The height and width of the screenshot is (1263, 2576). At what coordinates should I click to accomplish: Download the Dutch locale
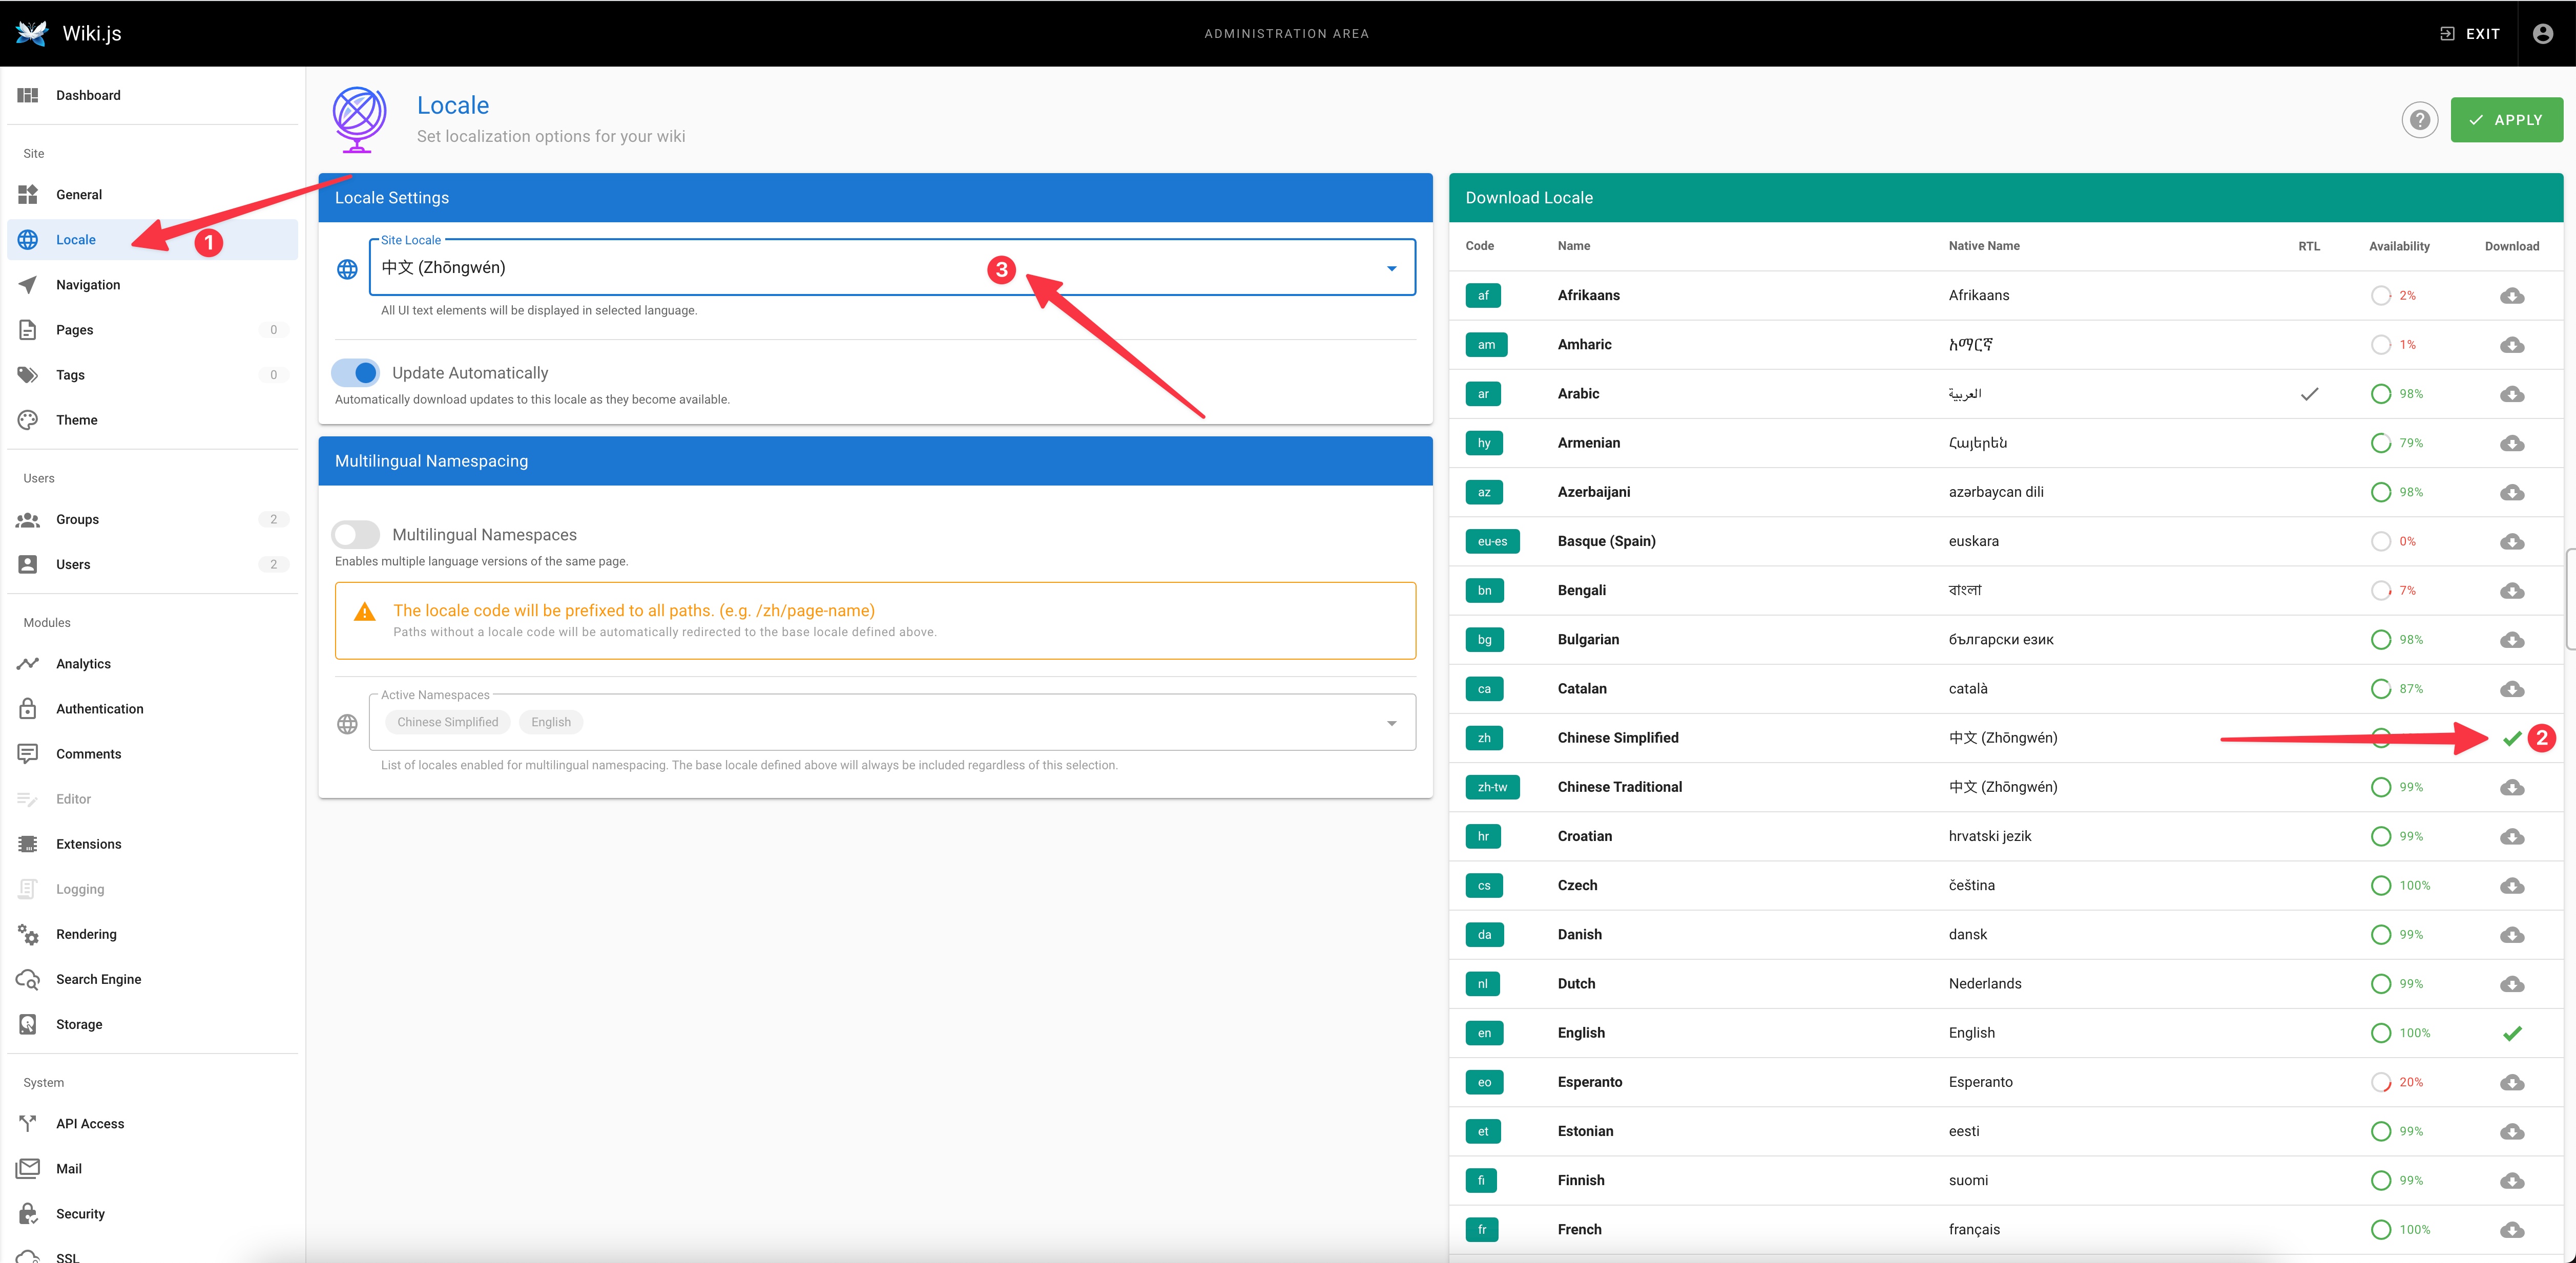[x=2512, y=984]
